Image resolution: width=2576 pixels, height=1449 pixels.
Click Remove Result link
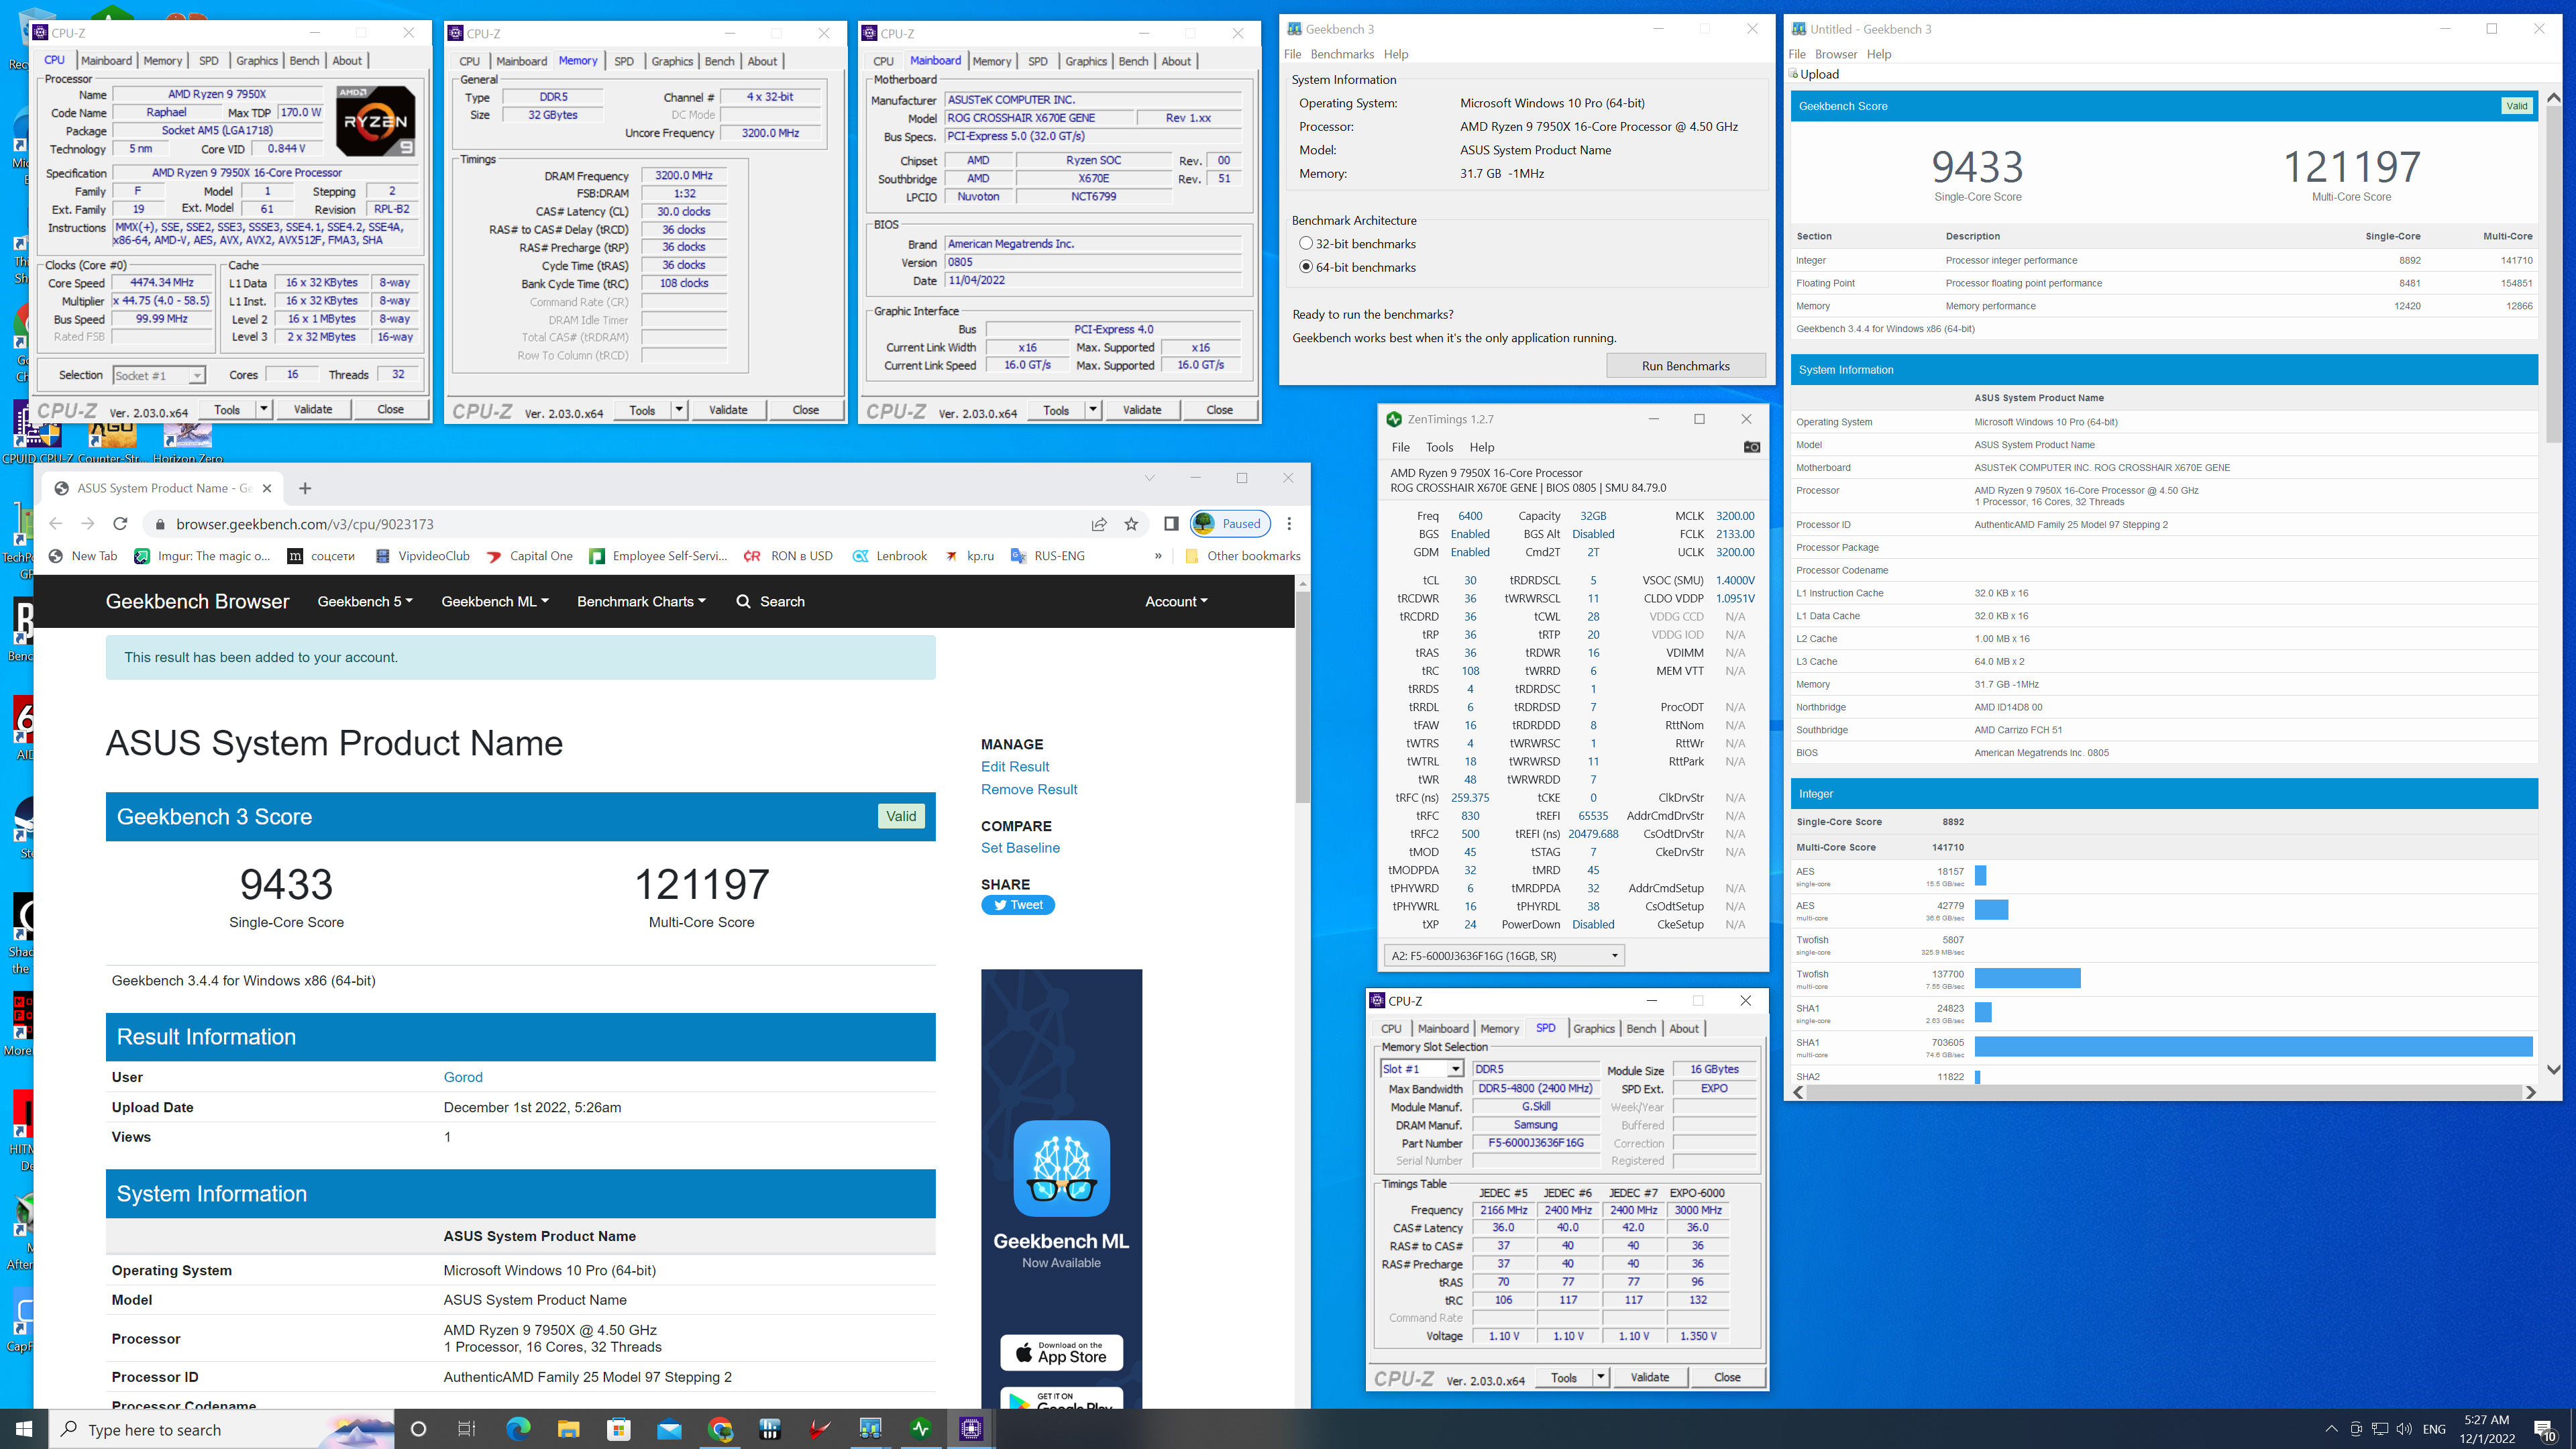click(1029, 789)
